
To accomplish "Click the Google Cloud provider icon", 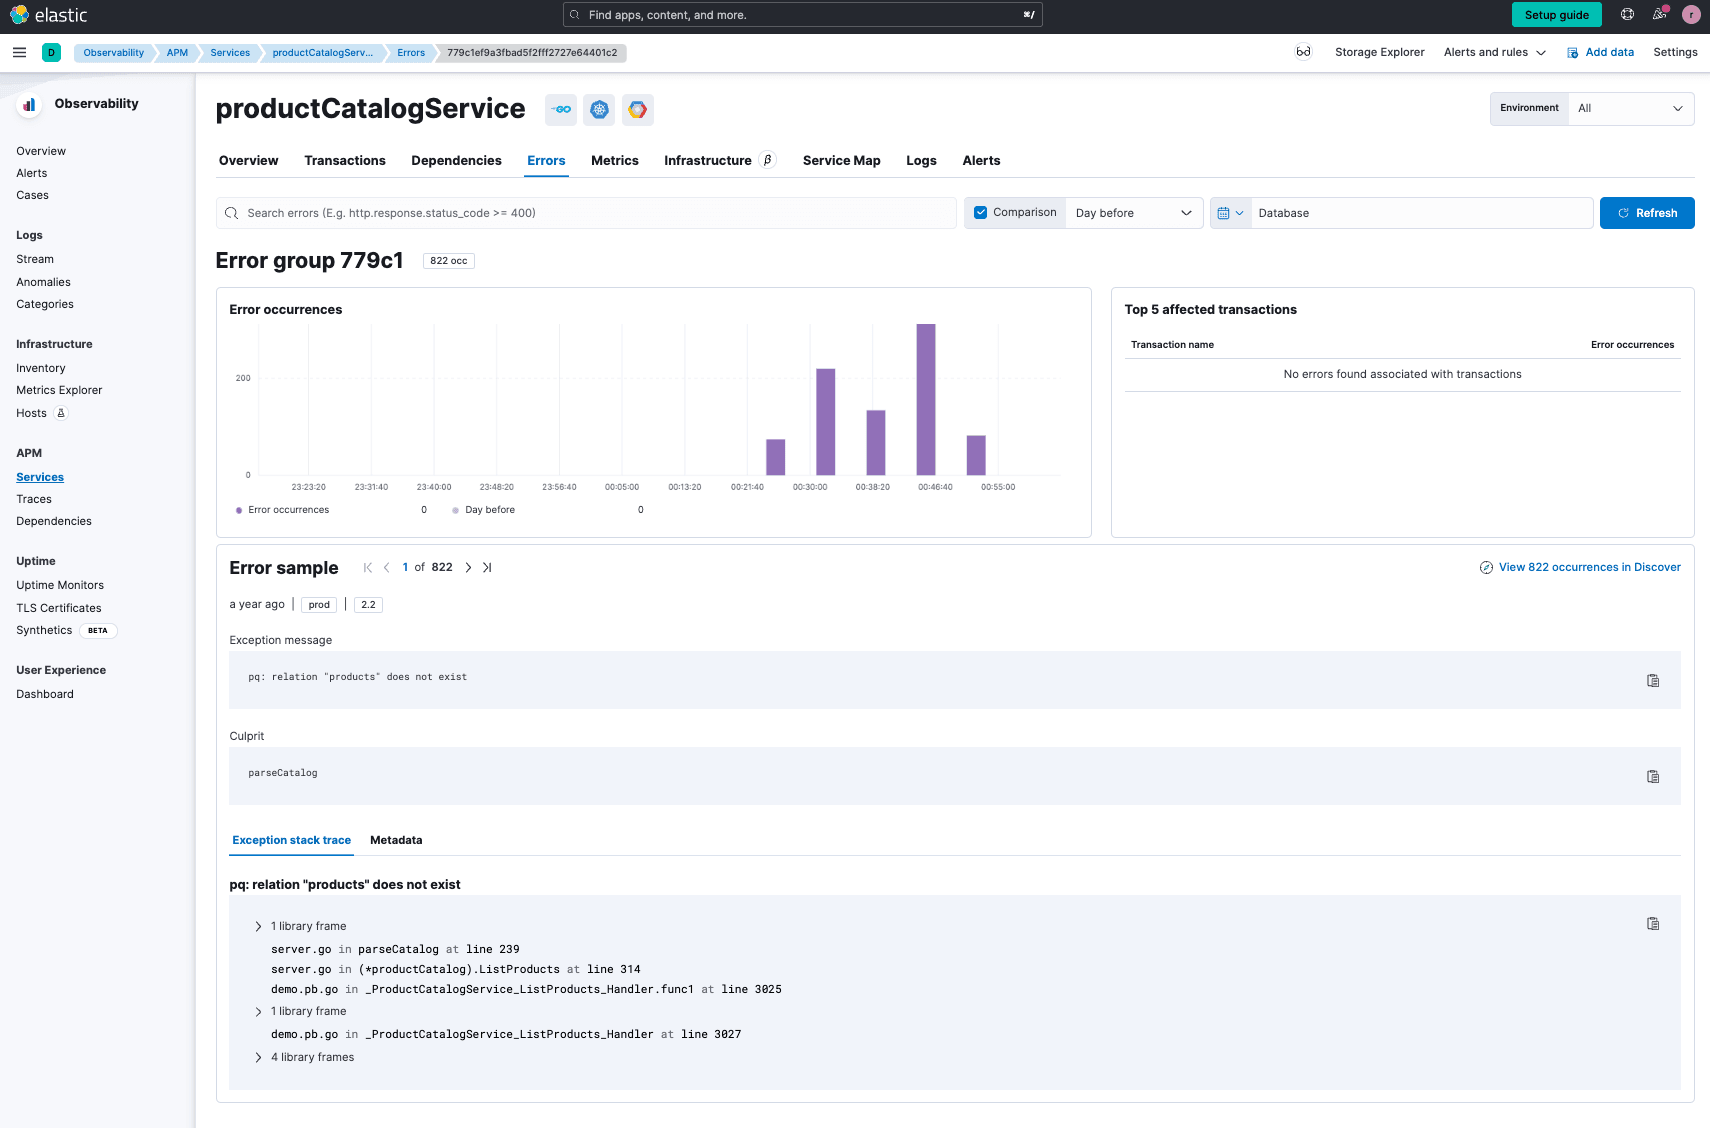I will tap(637, 110).
